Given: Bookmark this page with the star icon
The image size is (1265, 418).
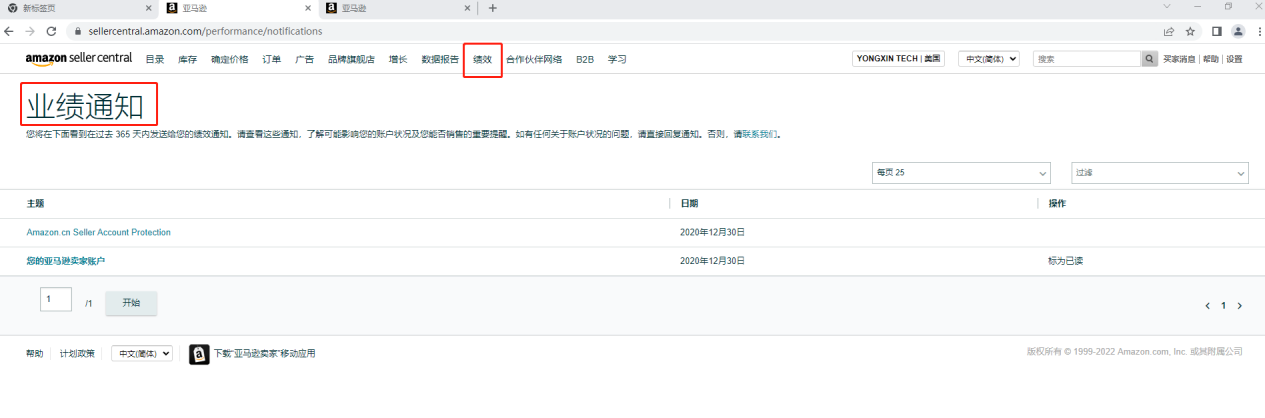Looking at the screenshot, I should (x=1190, y=31).
